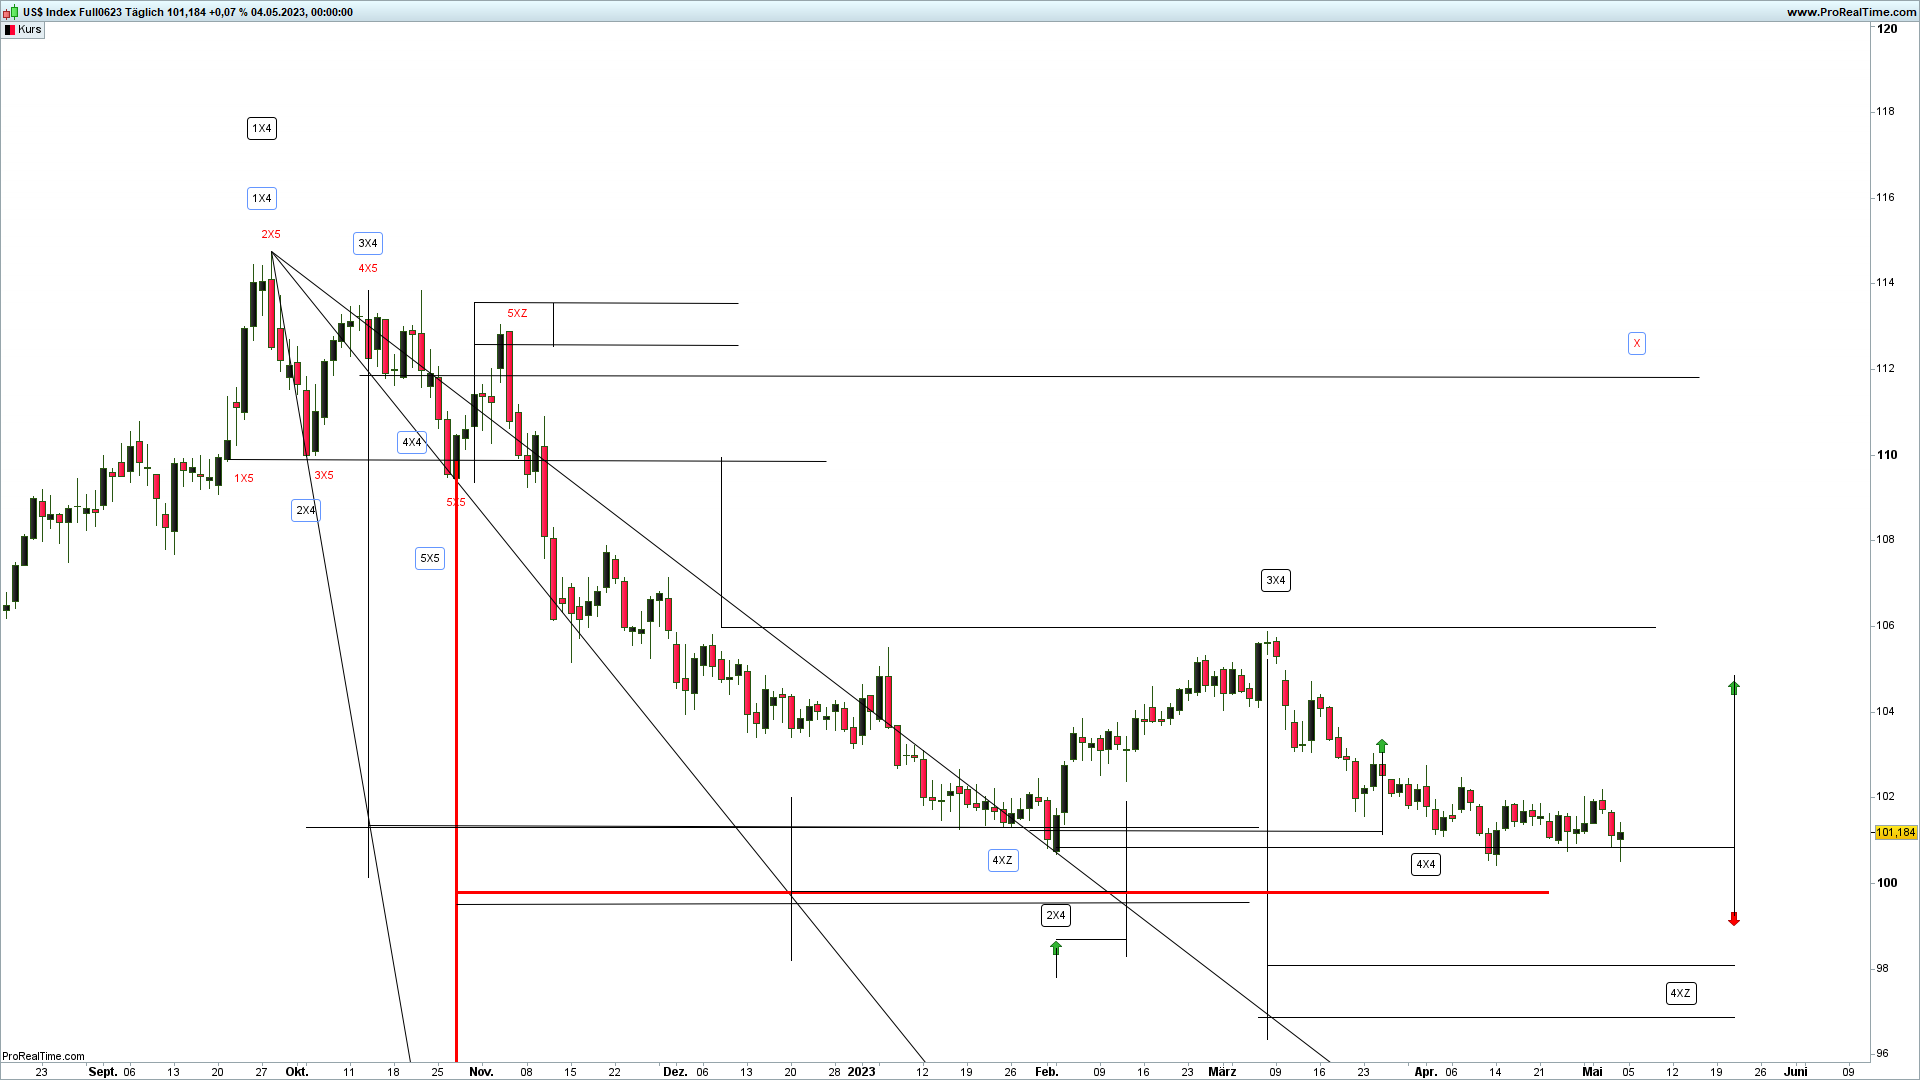Click the red 3X5 label
This screenshot has height=1080, width=1920.
click(x=324, y=475)
